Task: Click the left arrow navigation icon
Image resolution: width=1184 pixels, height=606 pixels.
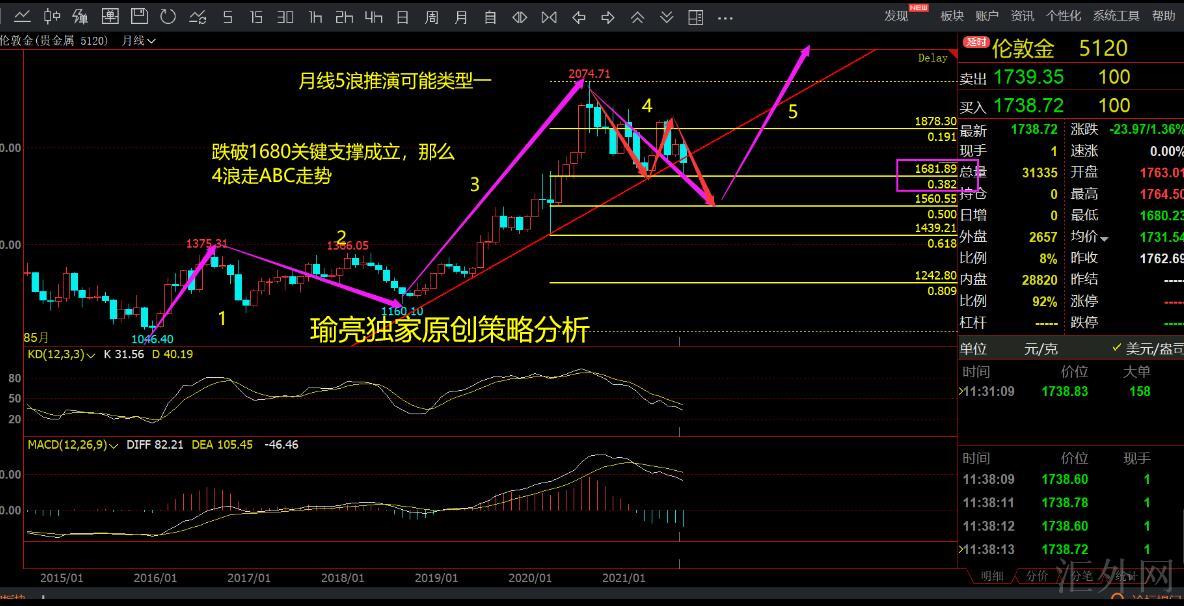Action: 579,16
